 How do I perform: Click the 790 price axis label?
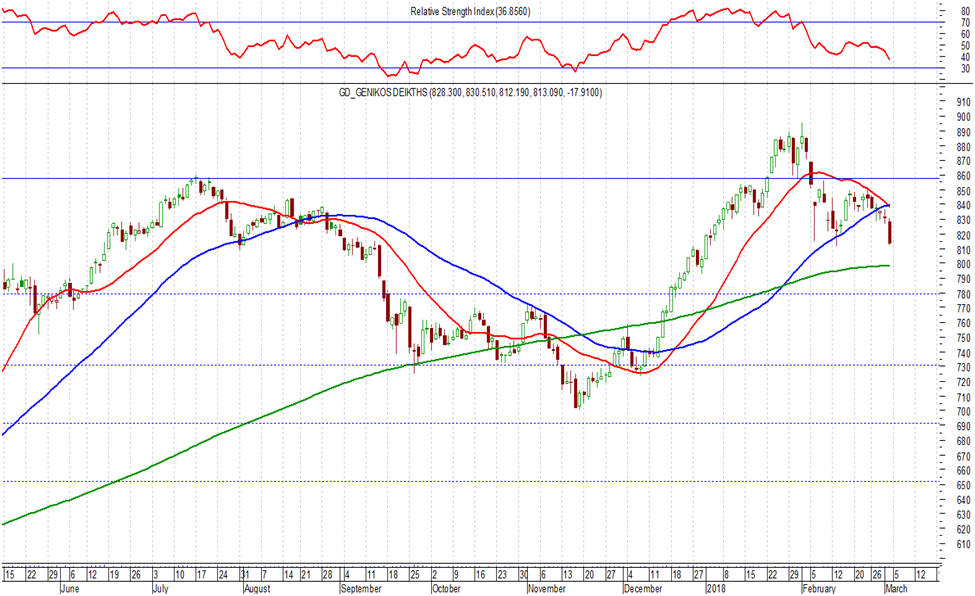[963, 279]
